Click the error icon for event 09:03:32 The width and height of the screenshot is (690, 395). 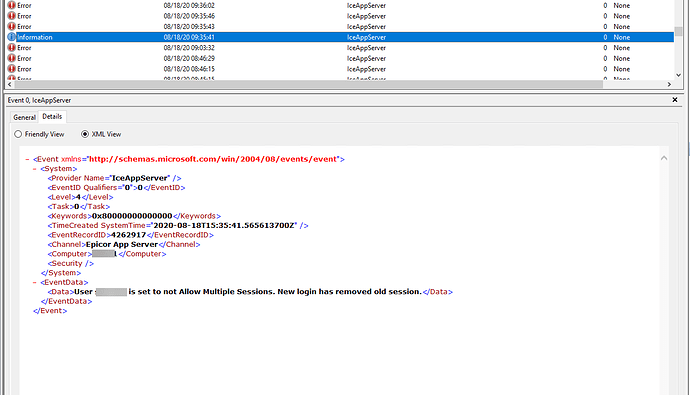click(11, 48)
